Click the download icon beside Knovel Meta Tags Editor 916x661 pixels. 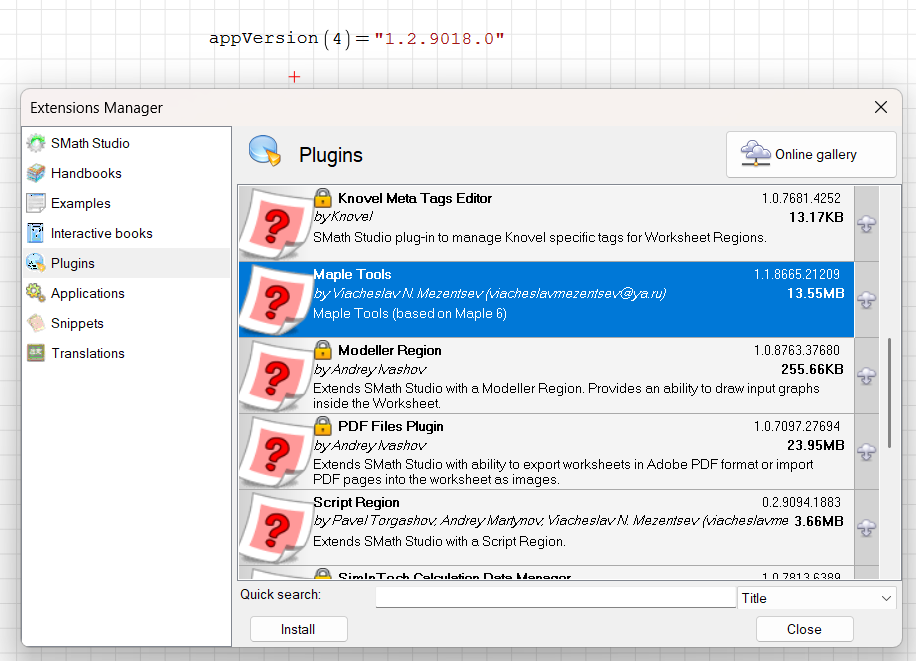coord(866,224)
